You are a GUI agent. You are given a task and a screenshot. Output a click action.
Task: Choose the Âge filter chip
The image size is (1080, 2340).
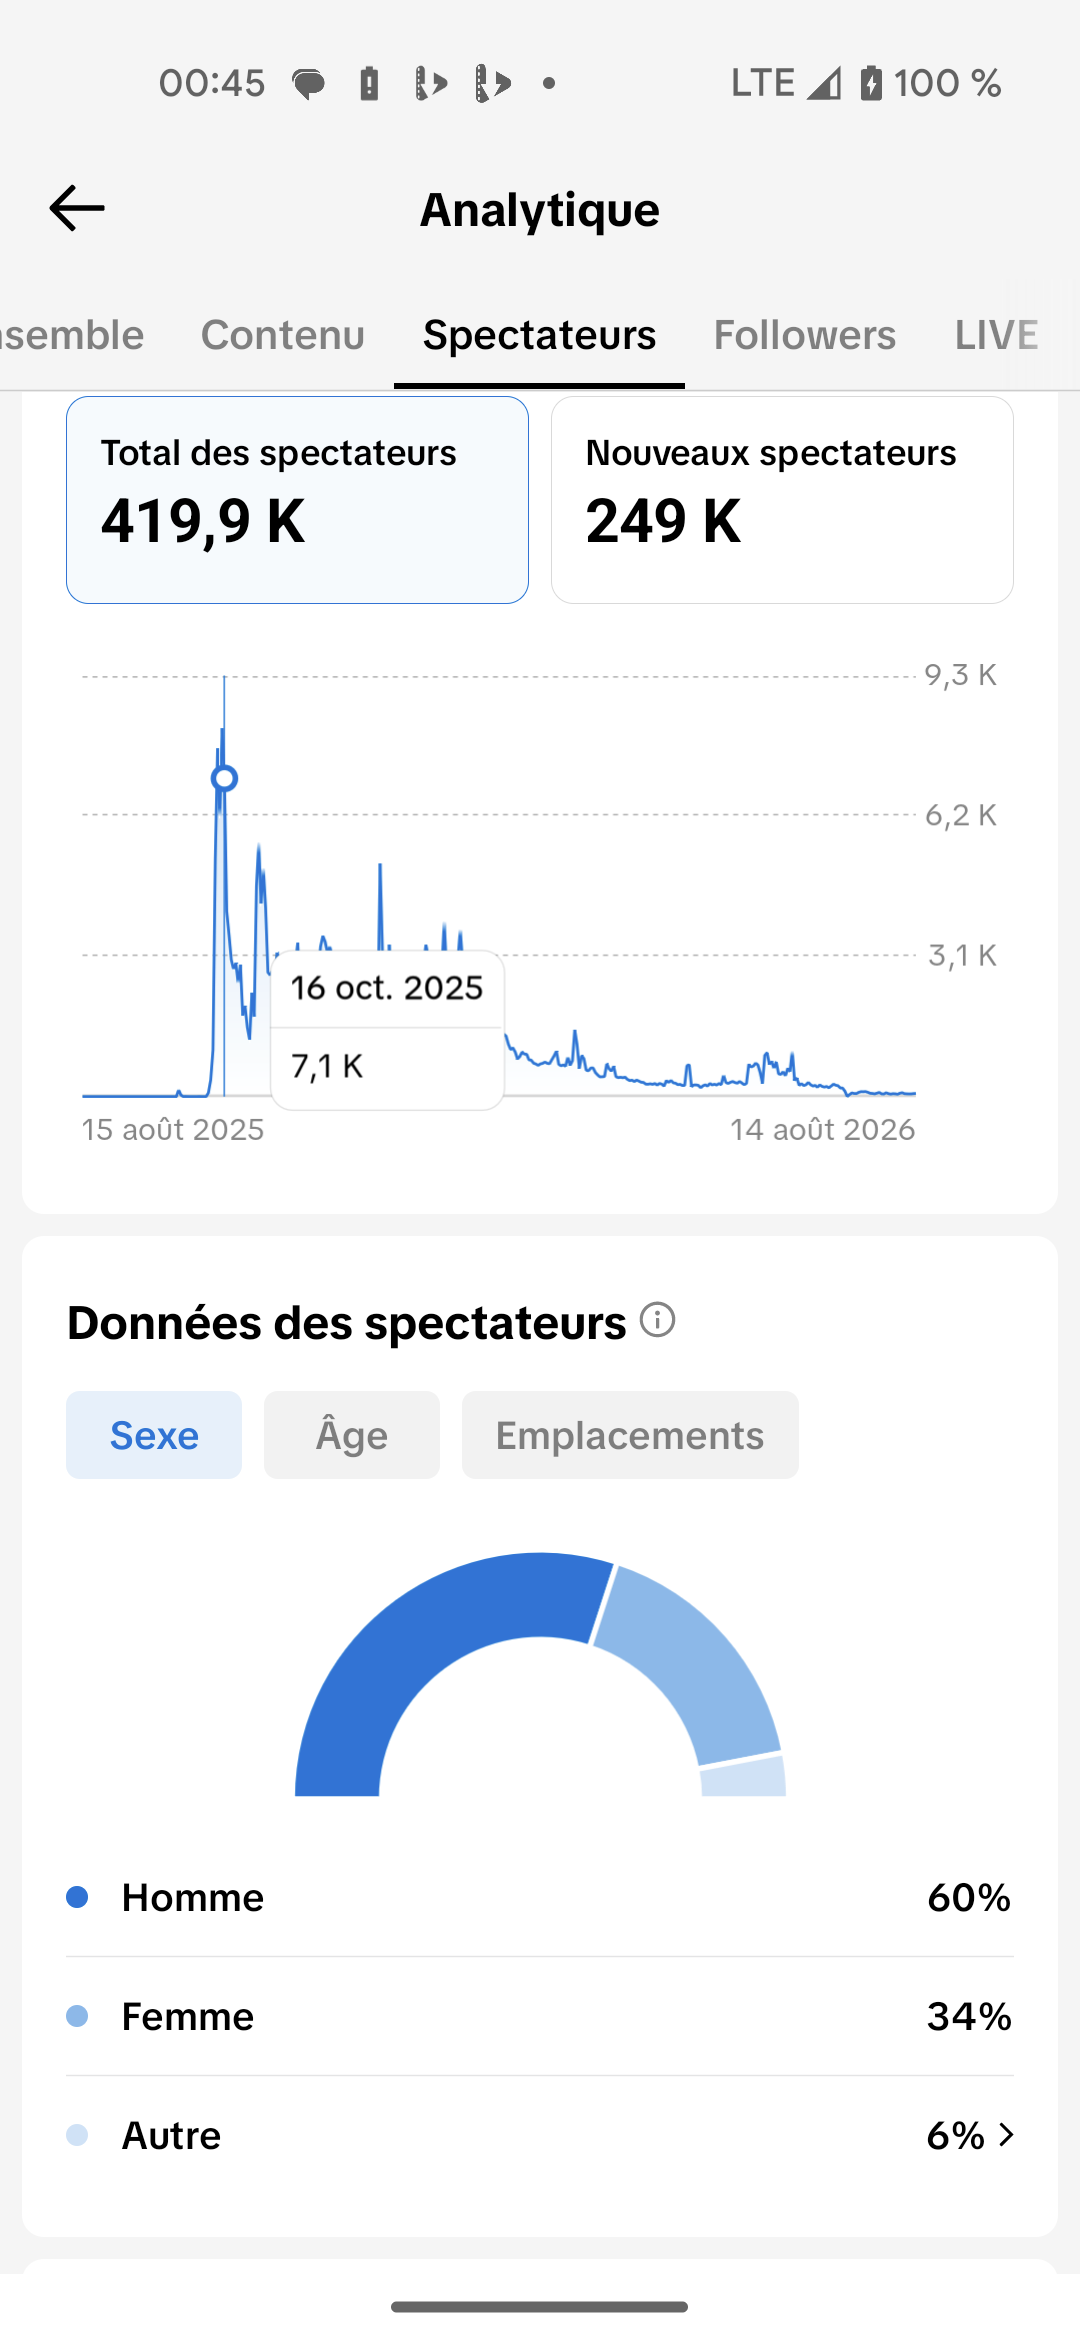pos(352,1435)
